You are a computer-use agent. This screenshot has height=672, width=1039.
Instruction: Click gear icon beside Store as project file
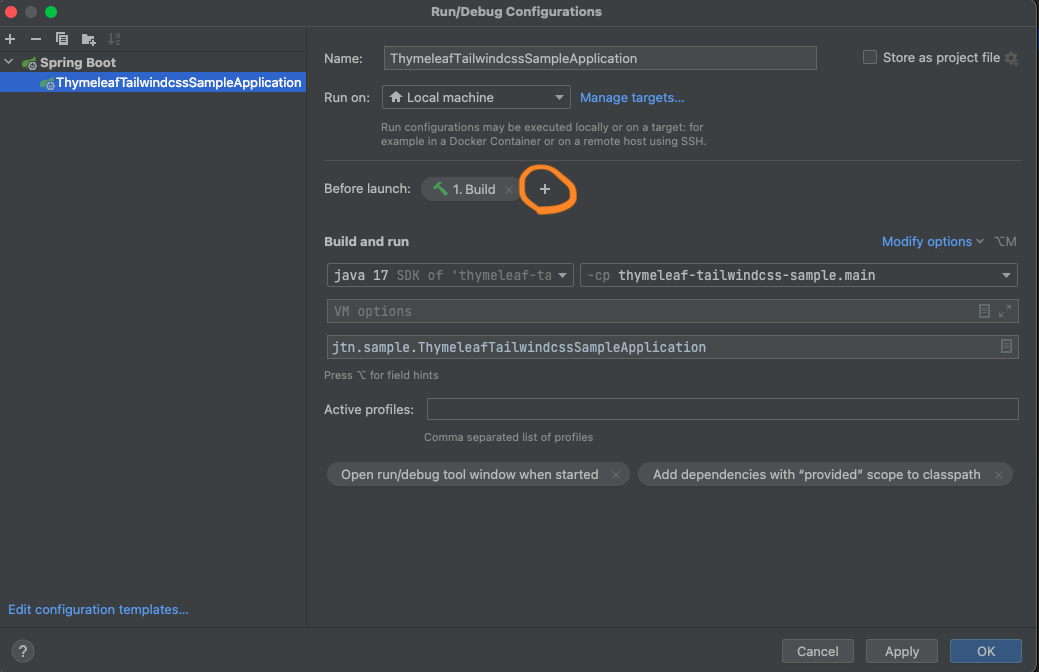pos(1011,58)
